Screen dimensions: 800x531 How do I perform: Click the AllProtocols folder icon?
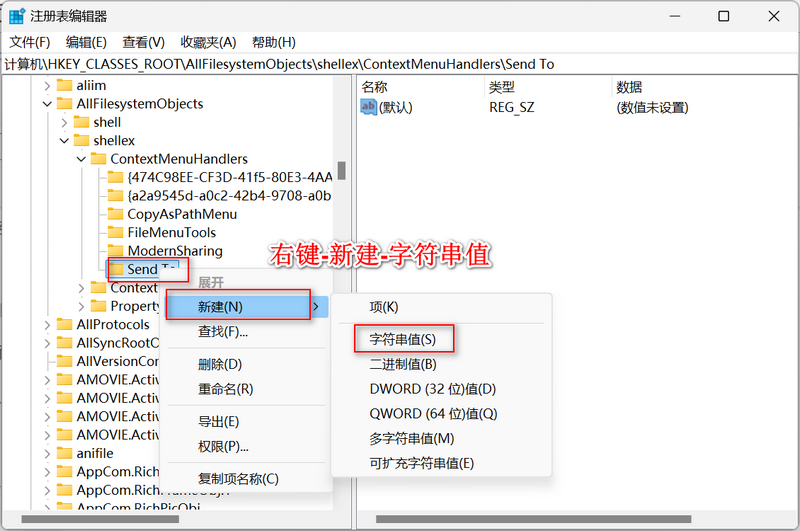[x=64, y=324]
